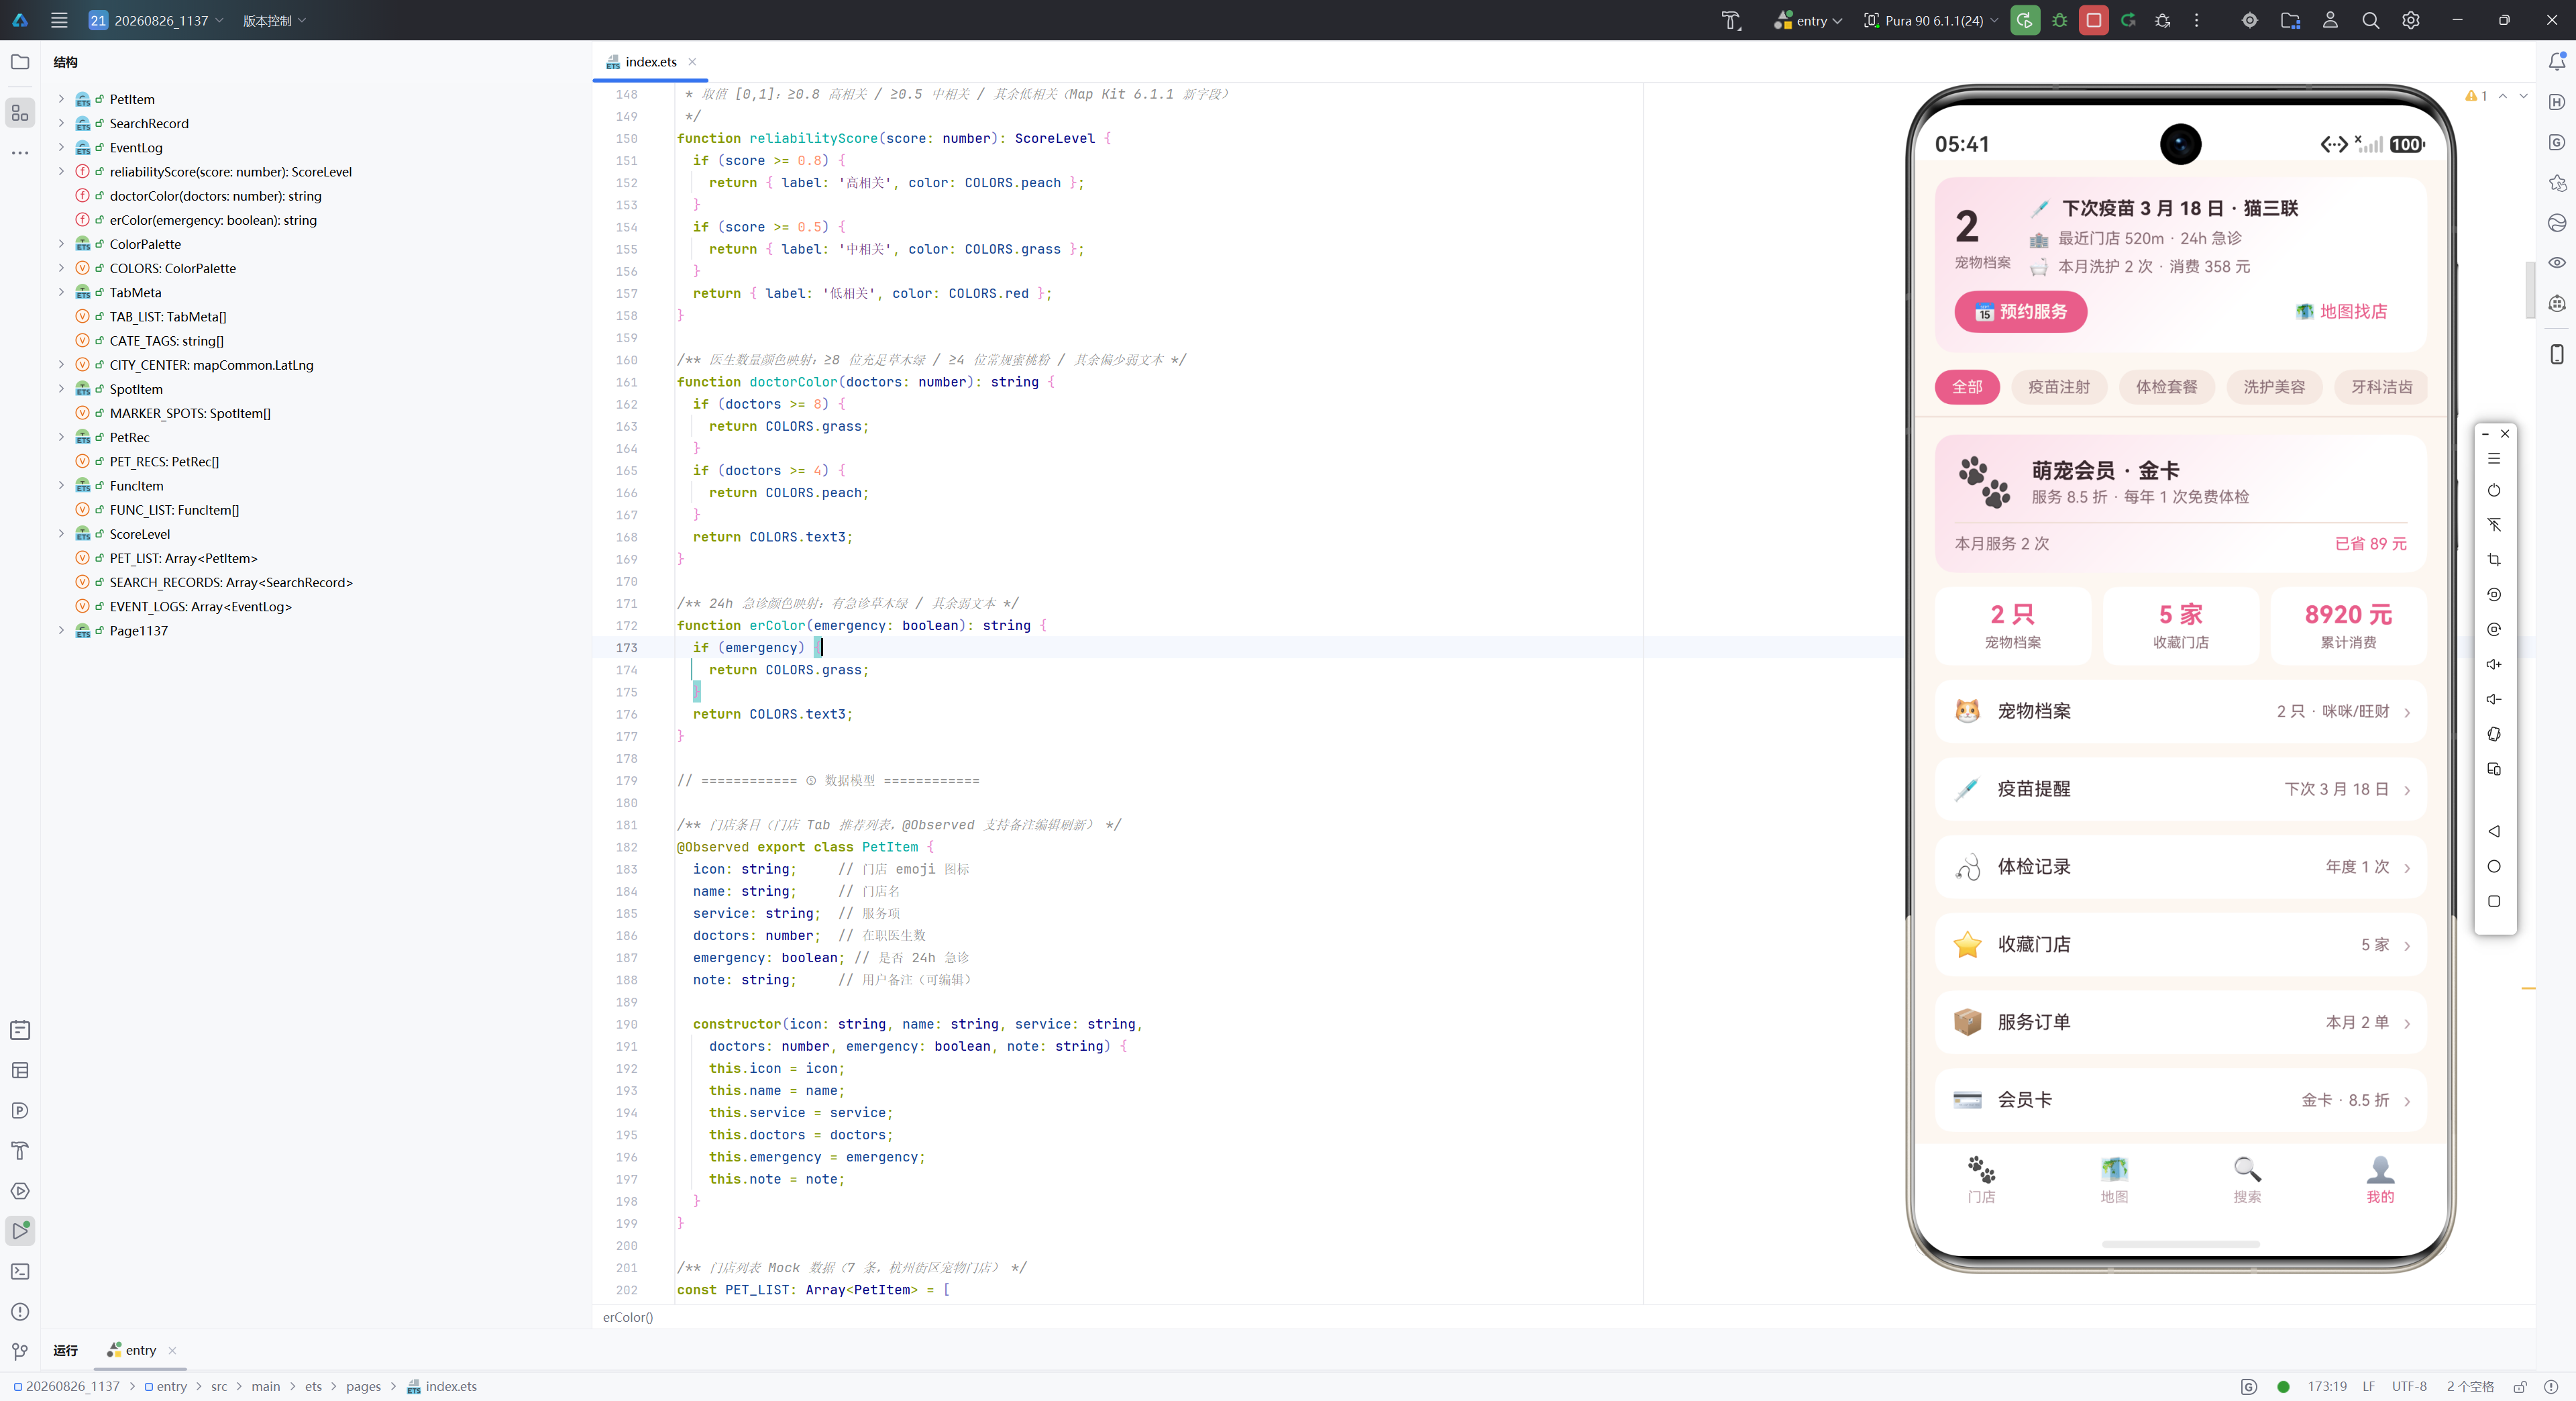
Task: Open the 宠物档案 list row in emulator
Action: click(2181, 711)
